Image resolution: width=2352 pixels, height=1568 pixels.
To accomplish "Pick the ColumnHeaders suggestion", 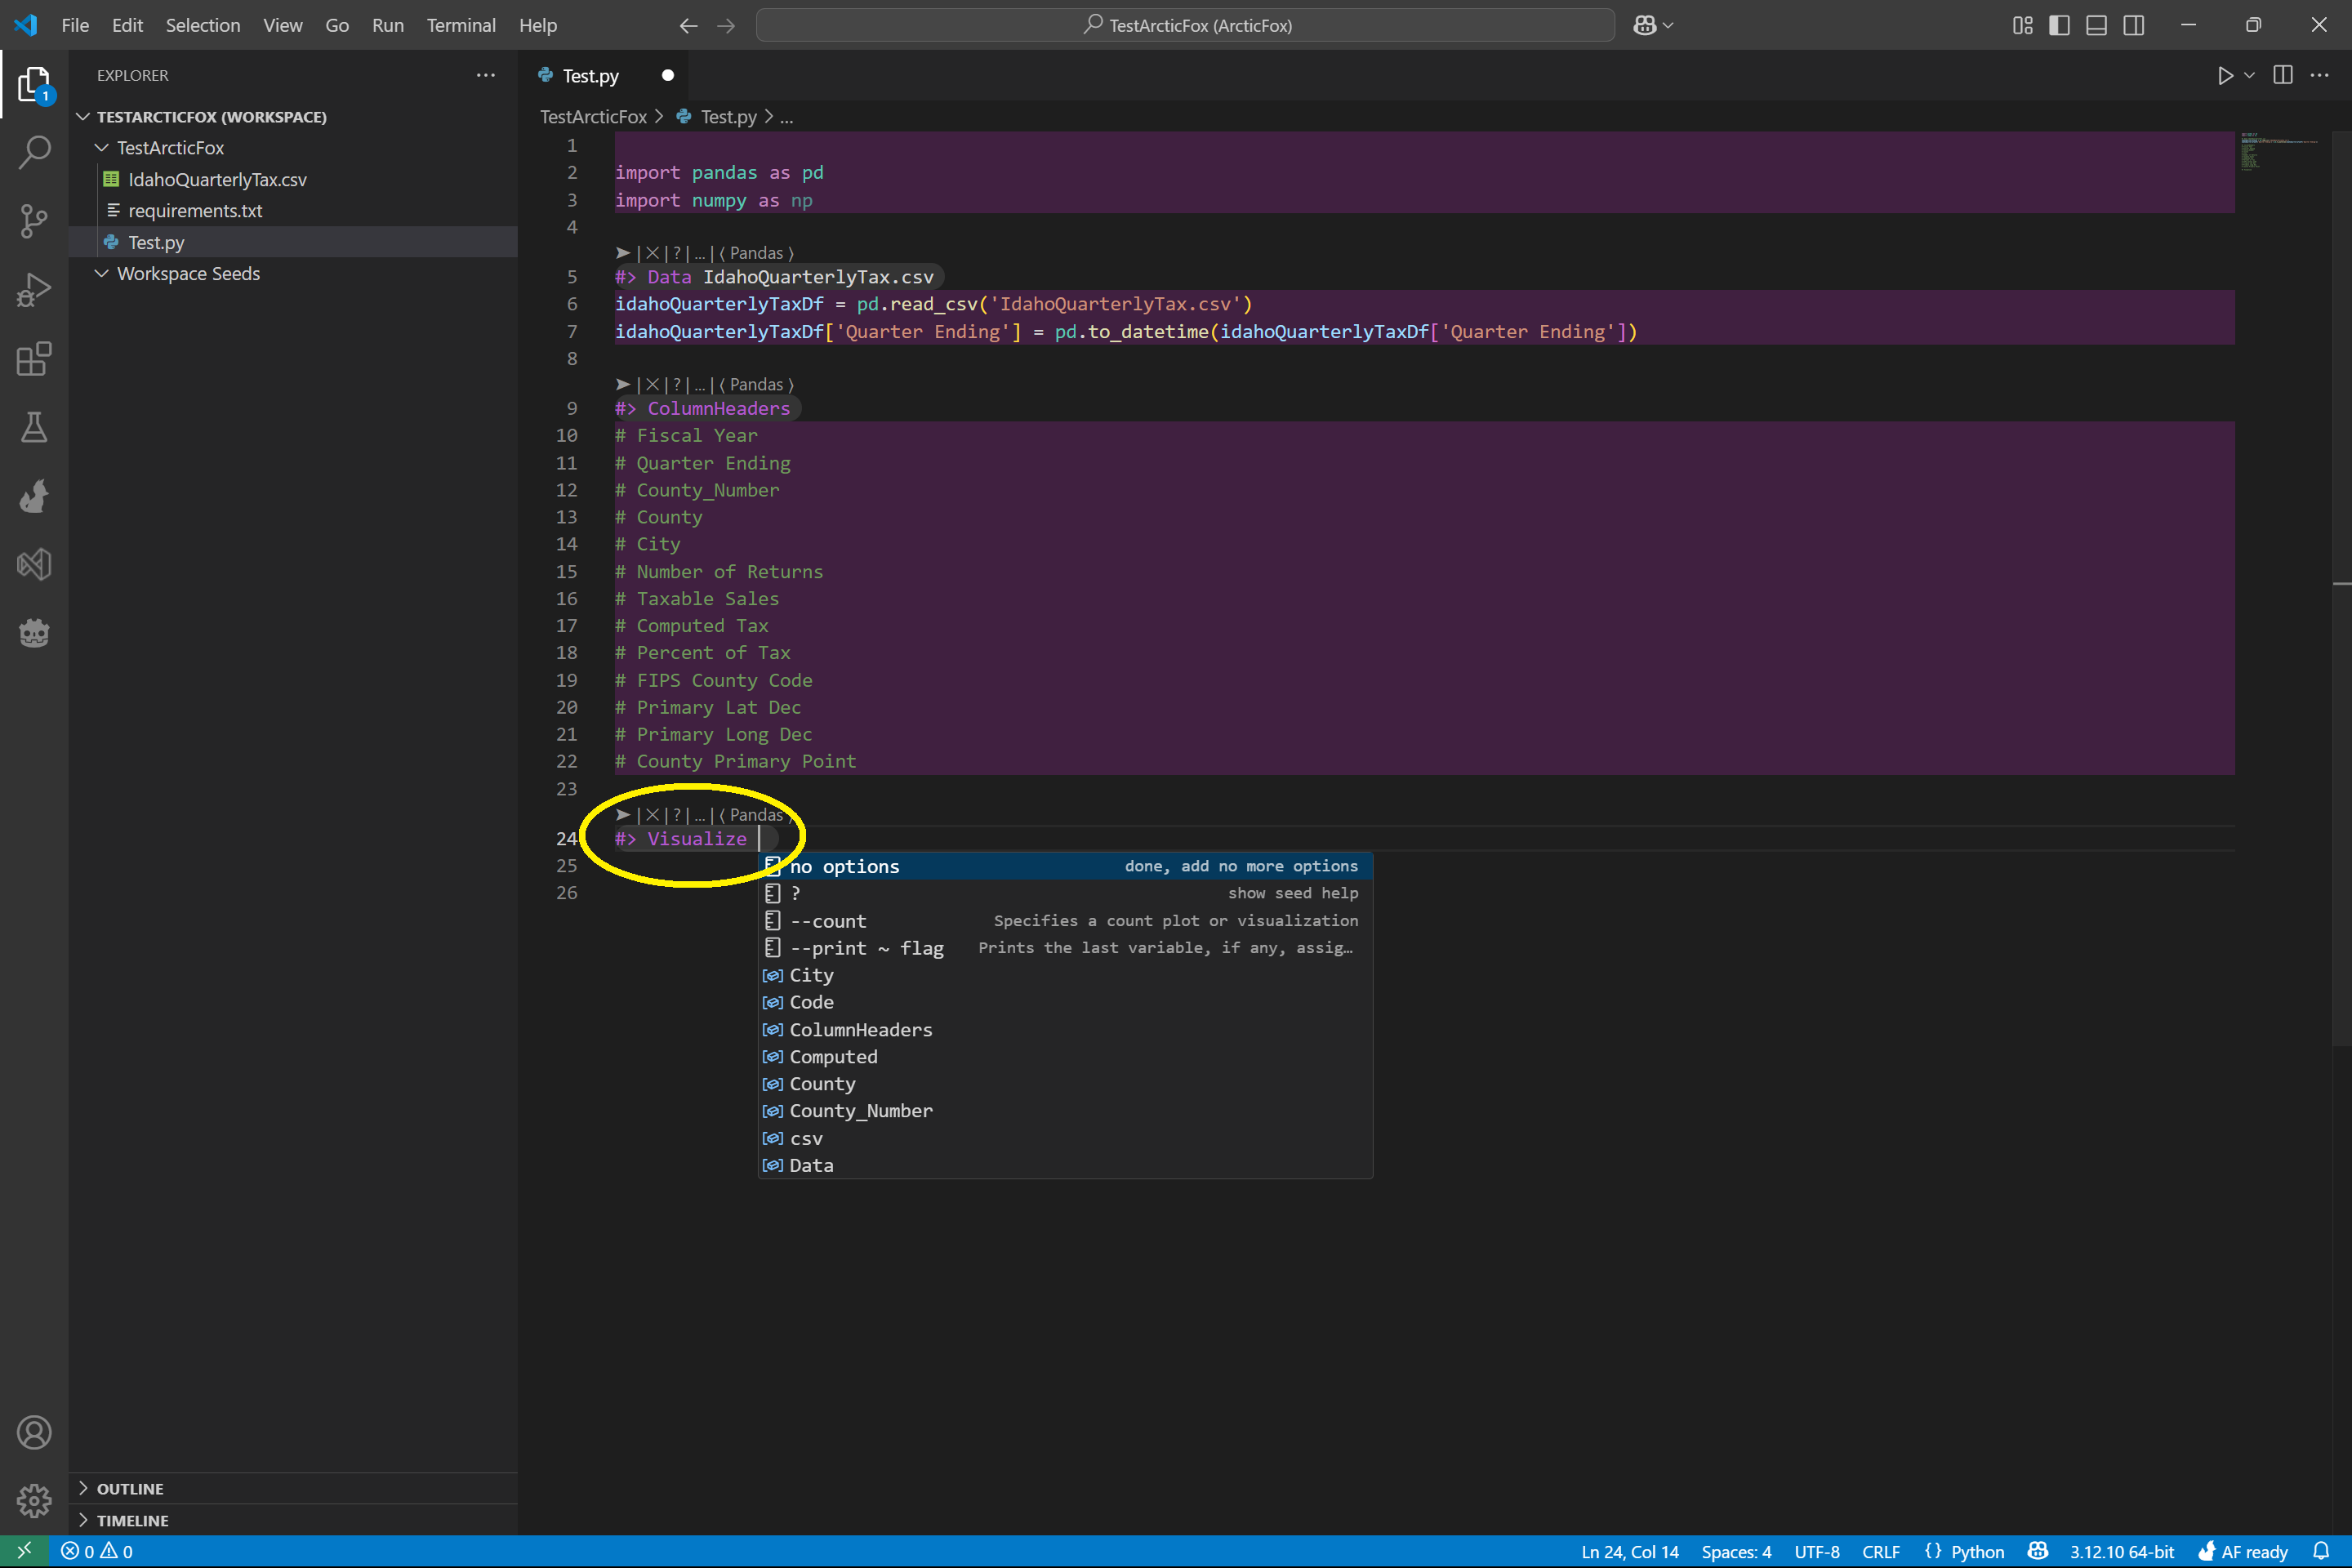I will (x=1065, y=1029).
